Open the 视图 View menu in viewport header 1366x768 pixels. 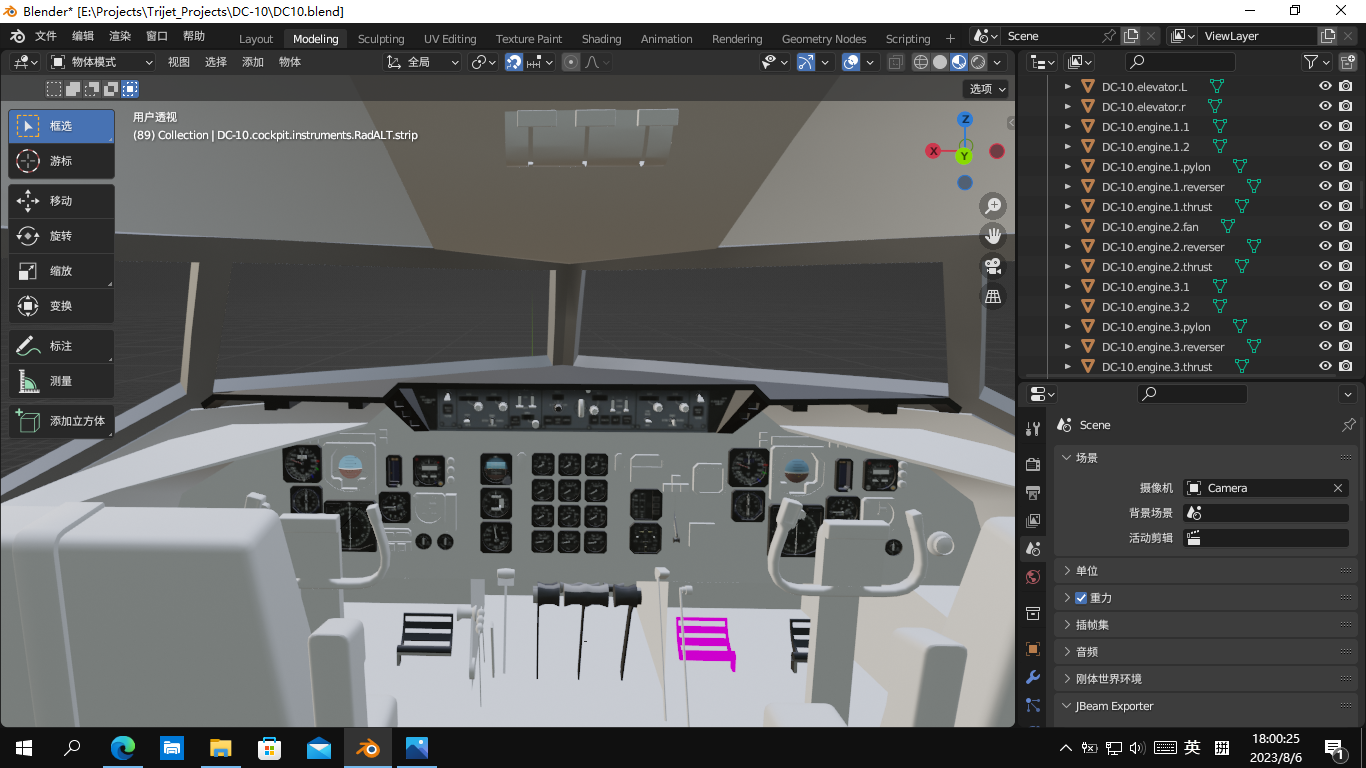[179, 62]
